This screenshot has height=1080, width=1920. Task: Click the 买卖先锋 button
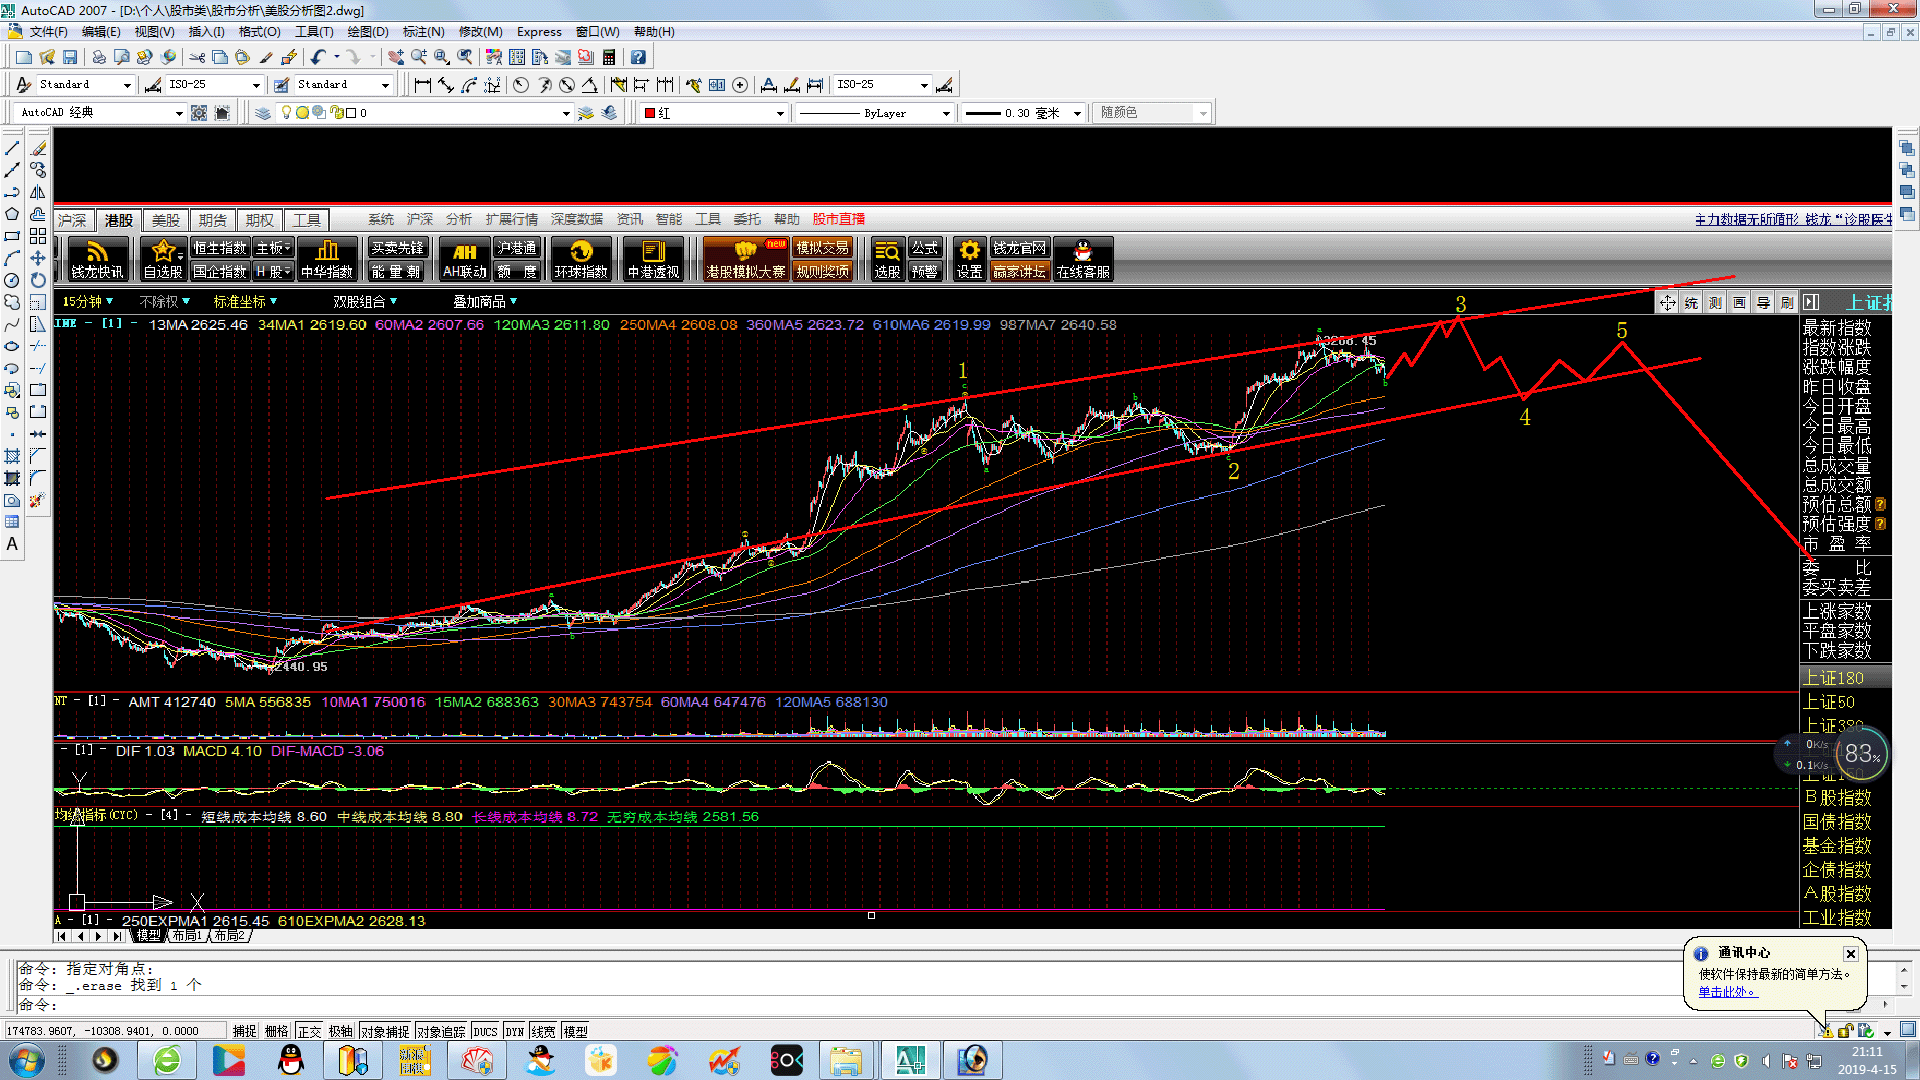[397, 248]
